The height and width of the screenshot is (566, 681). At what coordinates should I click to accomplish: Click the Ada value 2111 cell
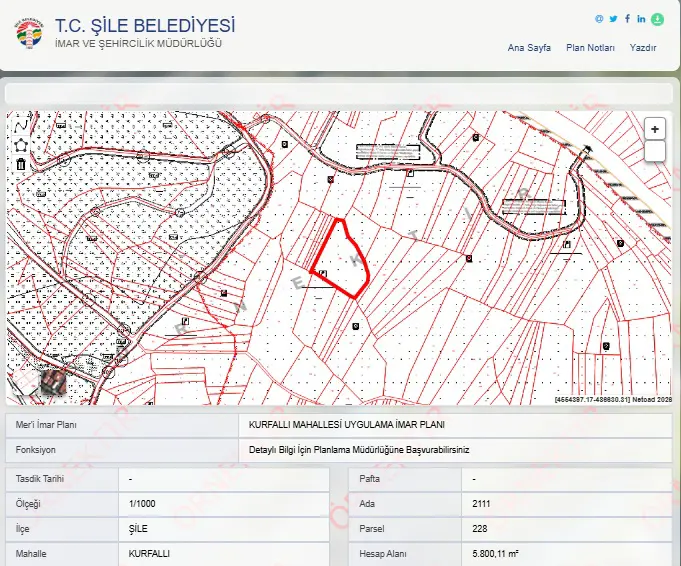pos(566,504)
